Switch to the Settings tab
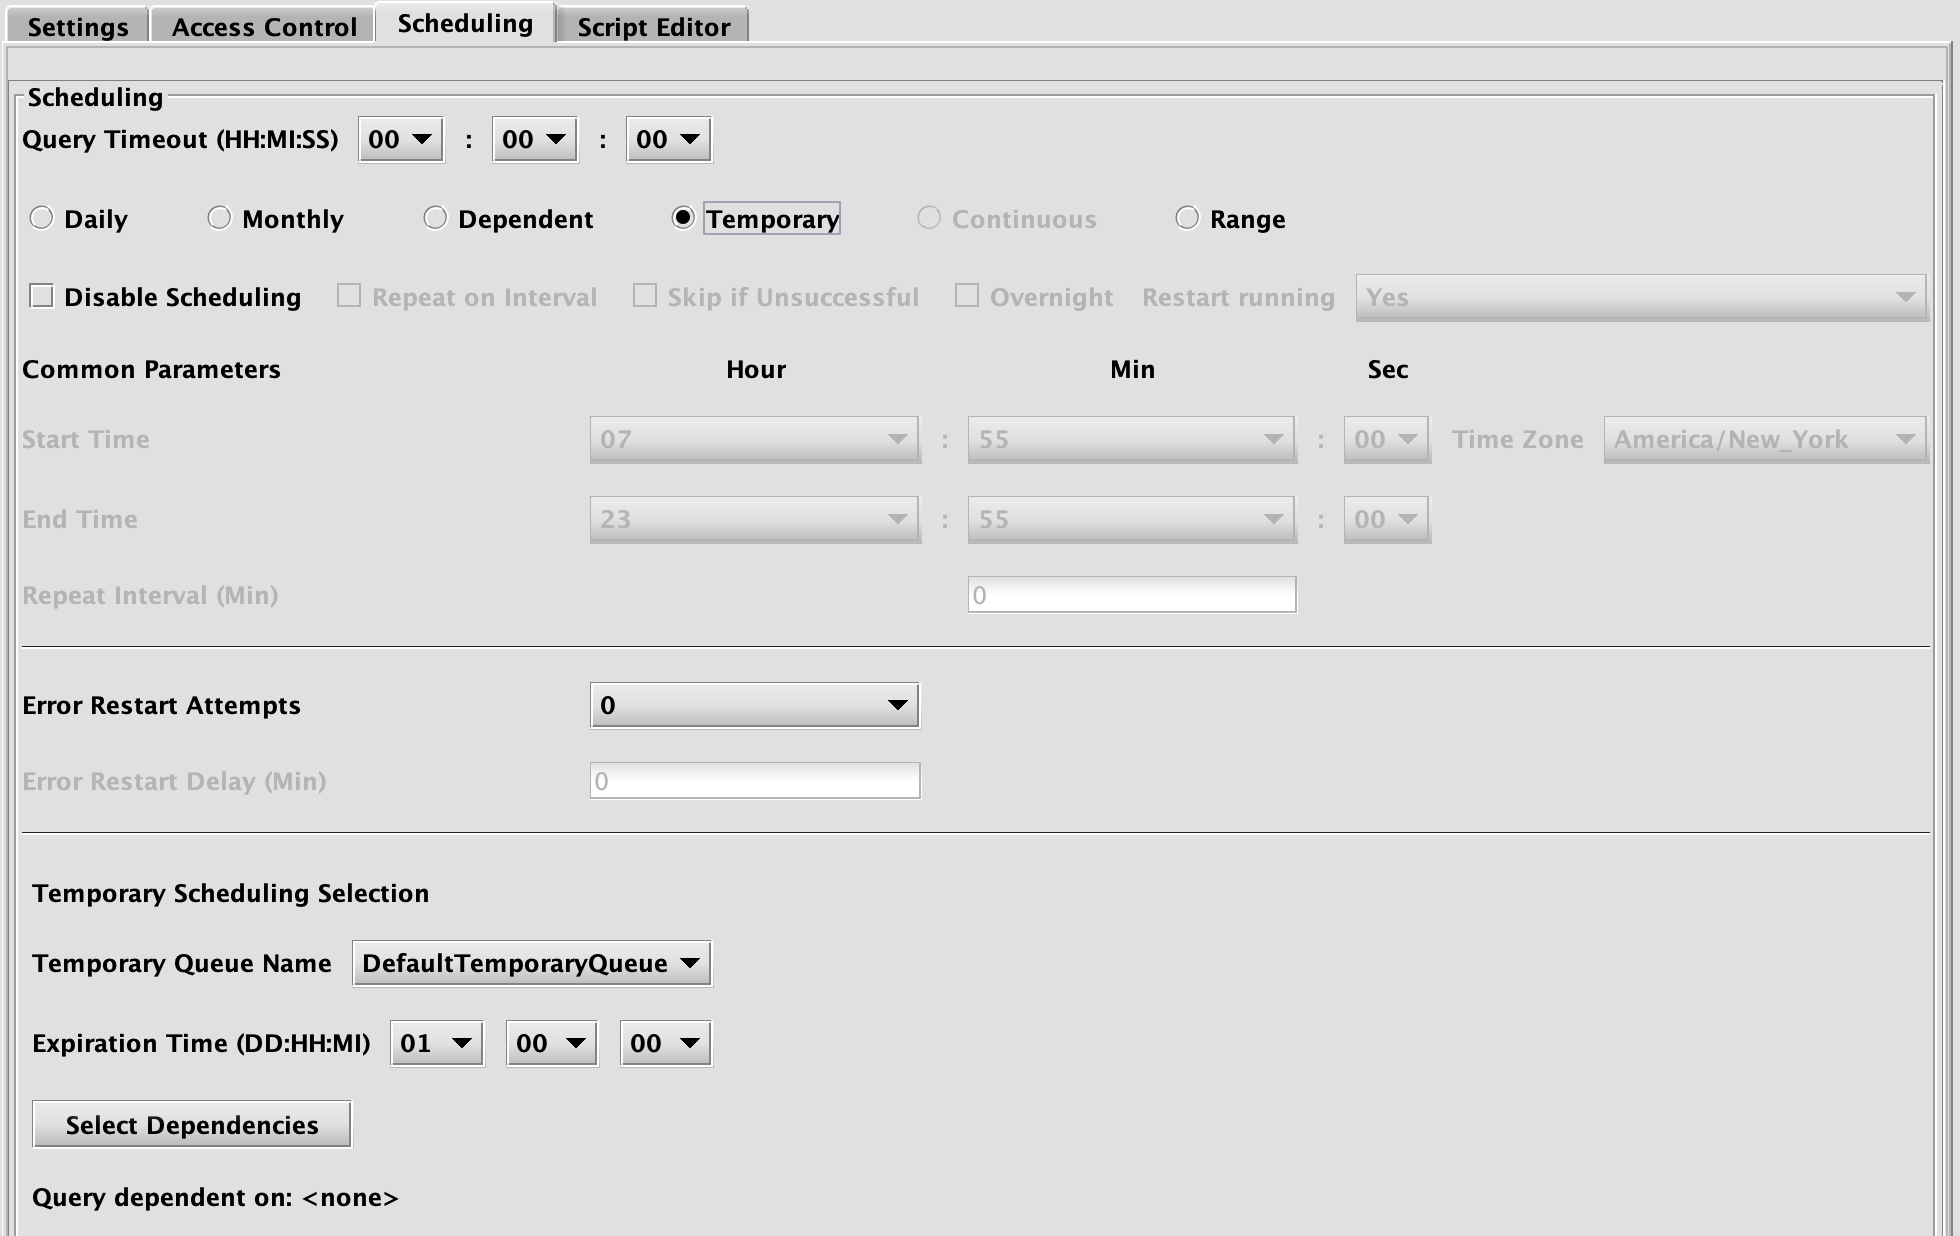The width and height of the screenshot is (1960, 1236). (x=78, y=26)
